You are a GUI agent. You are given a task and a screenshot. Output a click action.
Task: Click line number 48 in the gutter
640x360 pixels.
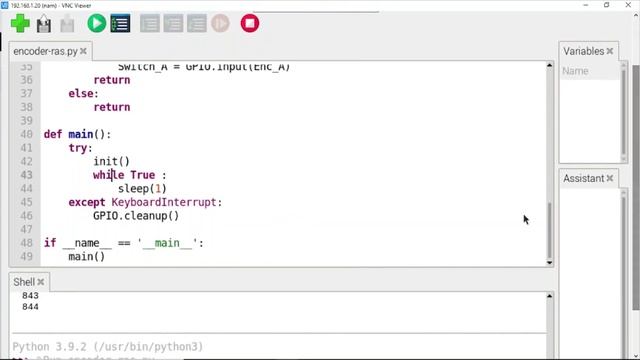tap(26, 243)
